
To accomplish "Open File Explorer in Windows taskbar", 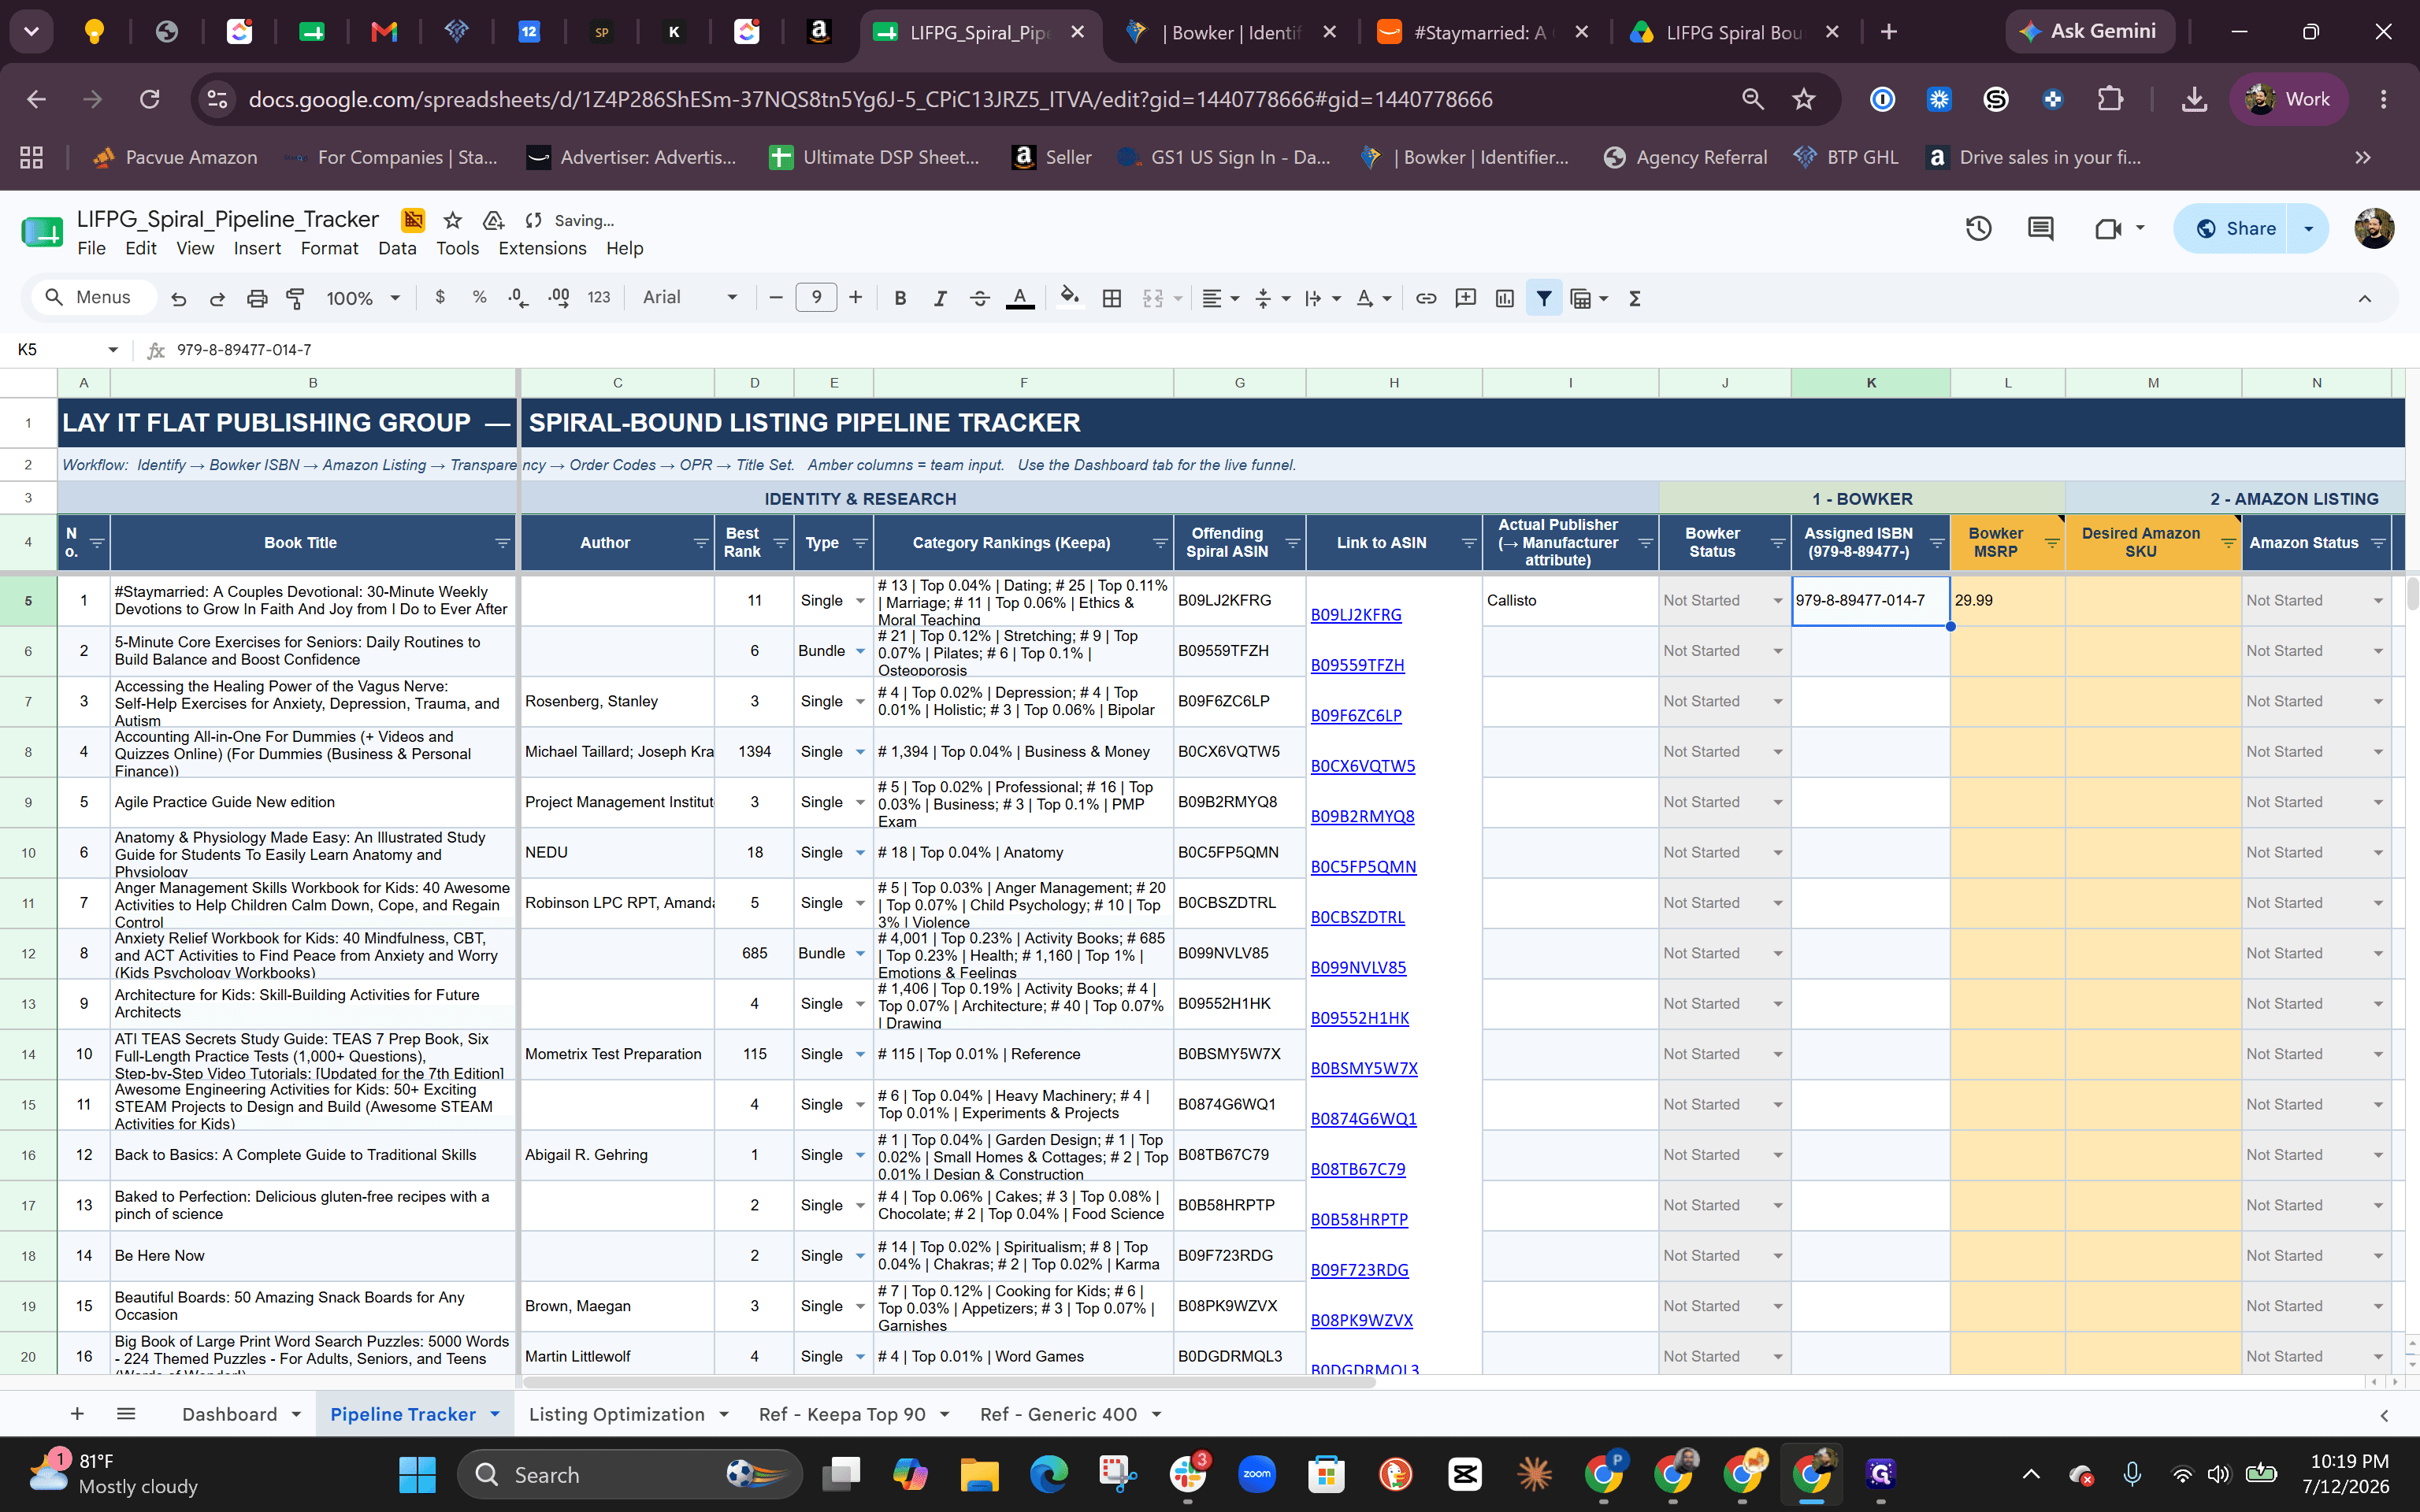I will pyautogui.click(x=979, y=1474).
